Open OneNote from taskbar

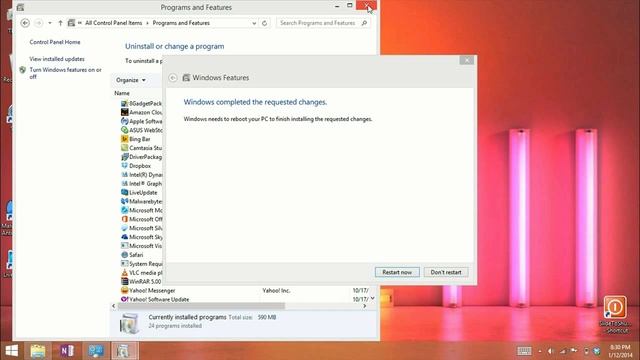[67, 351]
